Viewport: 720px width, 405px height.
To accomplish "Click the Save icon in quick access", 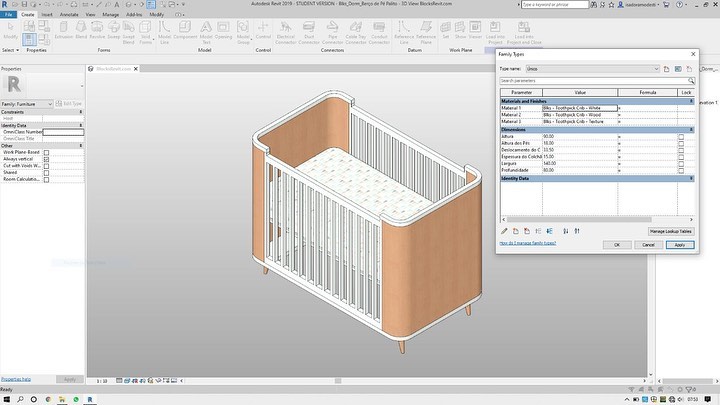I will point(24,4).
